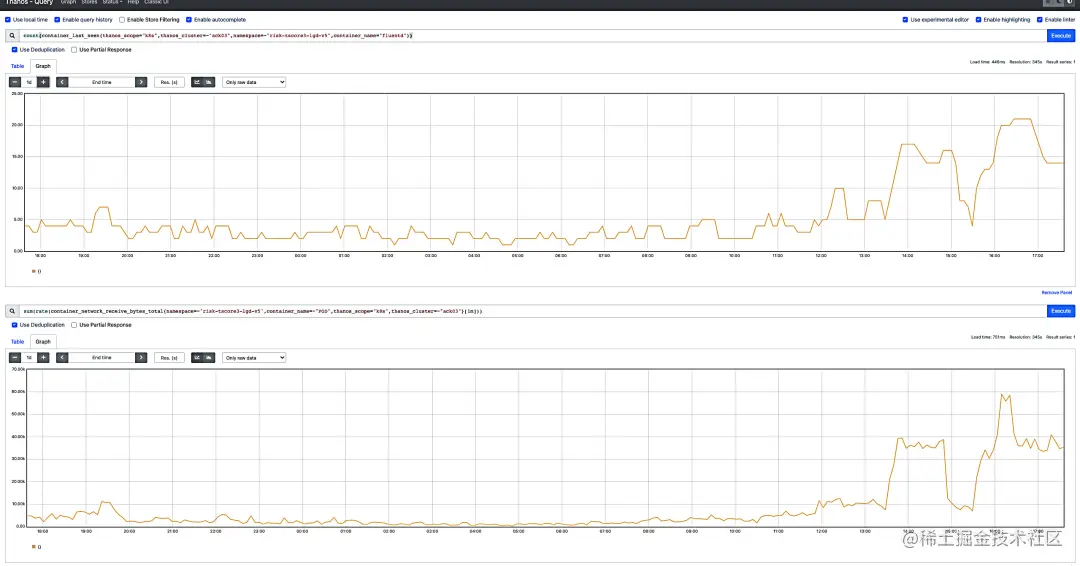Screen dimensions: 1080x566
Task: Toggle the Enable autocomplete checkbox
Action: [189, 20]
